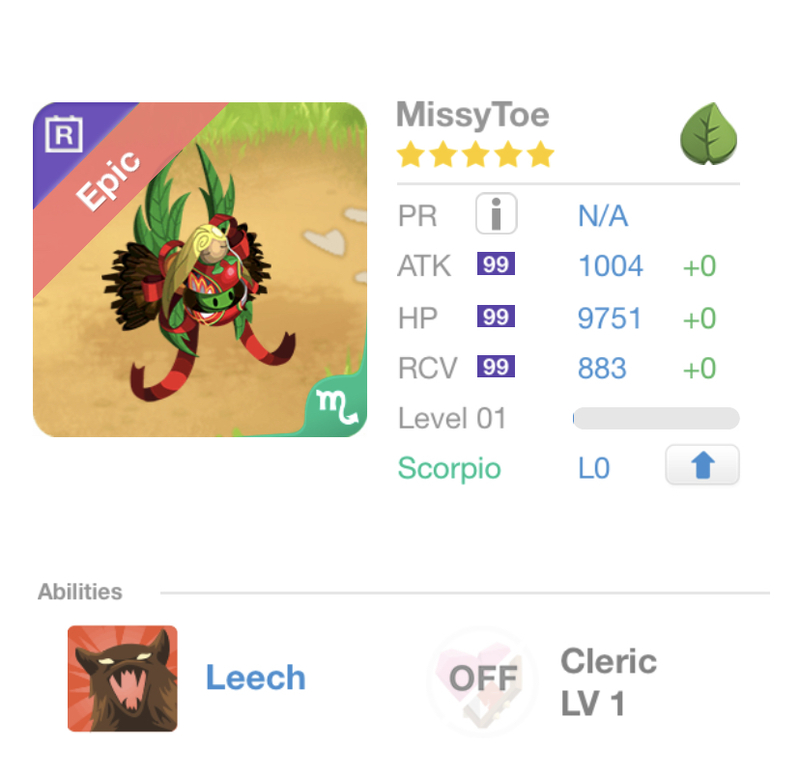Click the Level 01 progress bar
800x774 pixels.
[656, 418]
